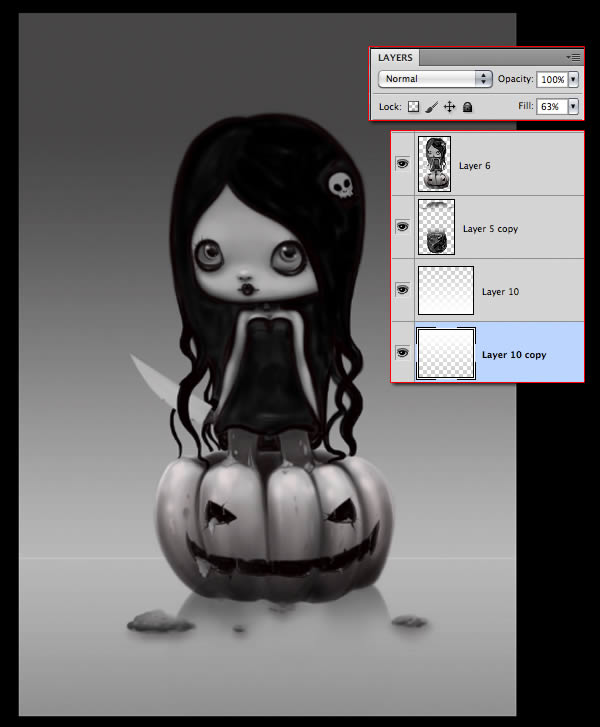Toggle visibility of Layer 10 copy
Viewport: 600px width, 727px height.
(x=402, y=353)
